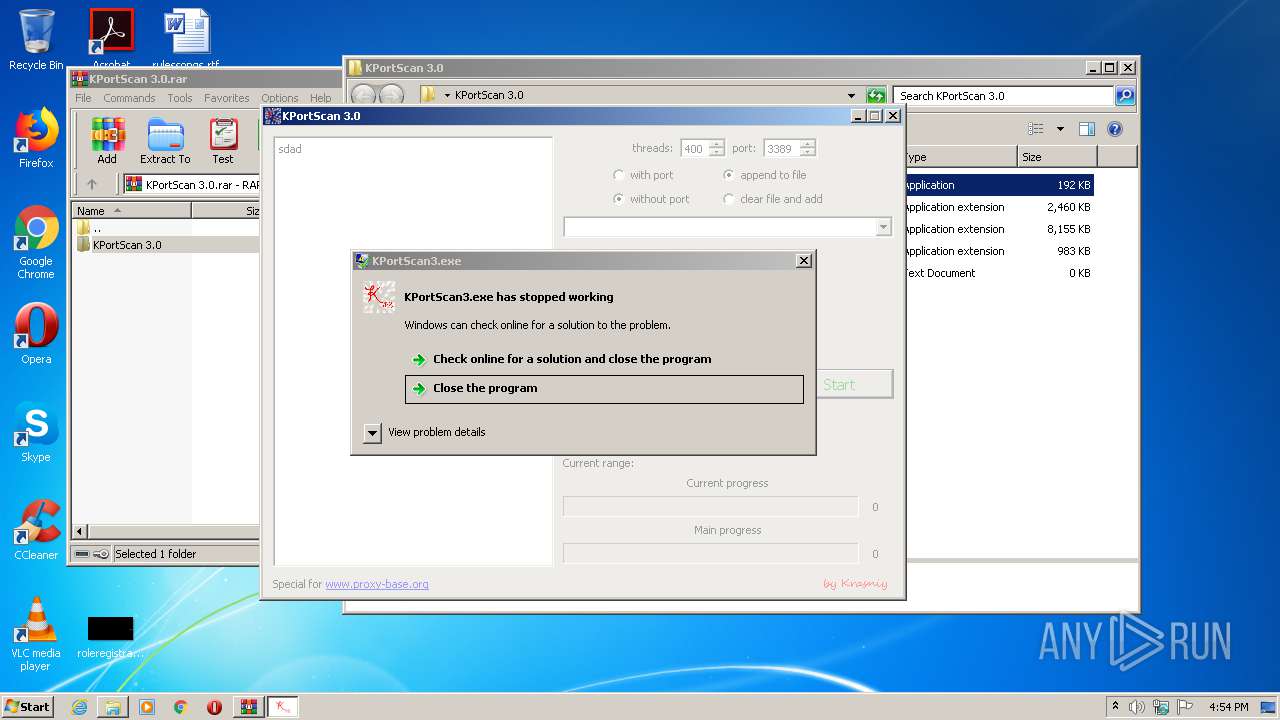Click the Explorer refresh button
Image resolution: width=1280 pixels, height=720 pixels.
tap(876, 96)
